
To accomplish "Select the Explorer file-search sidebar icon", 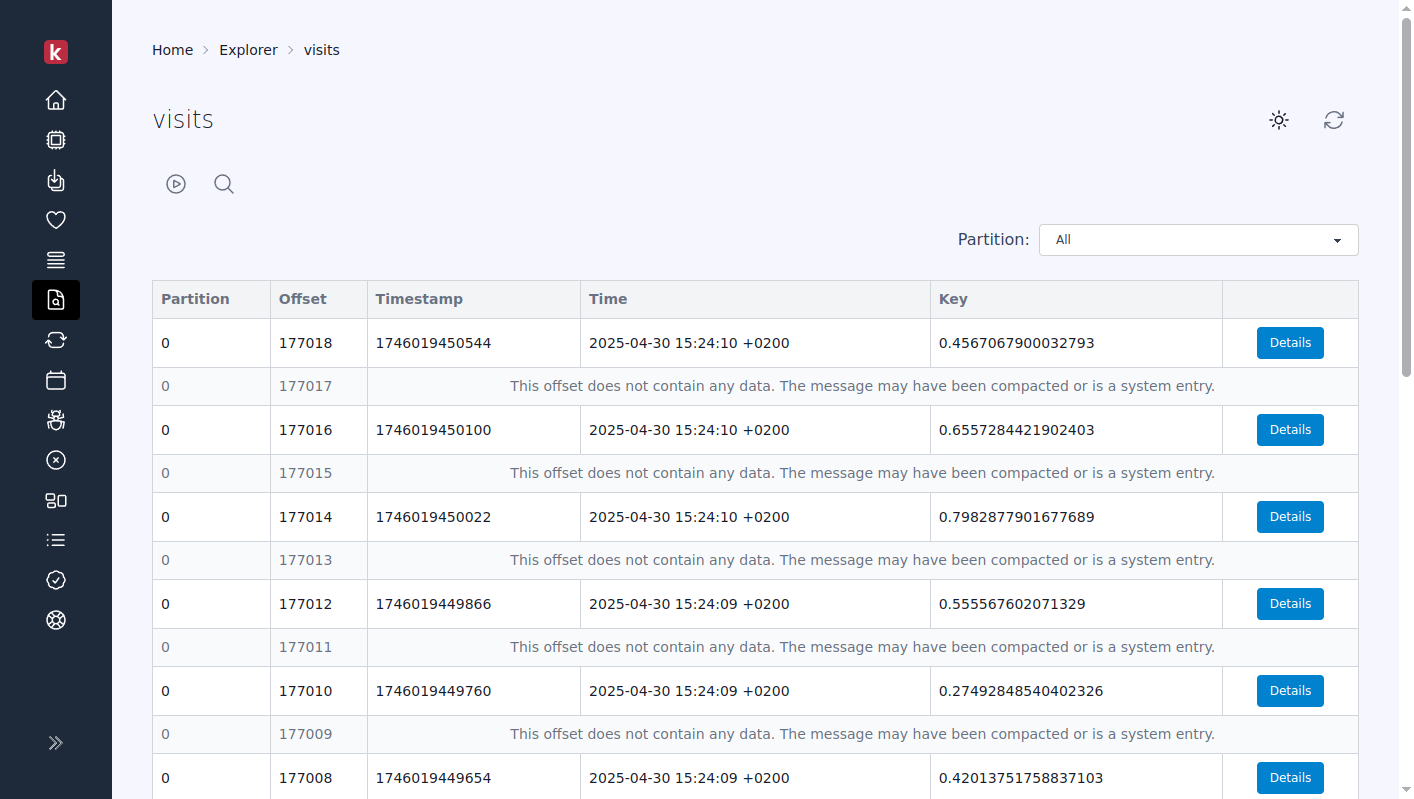I will [x=56, y=300].
